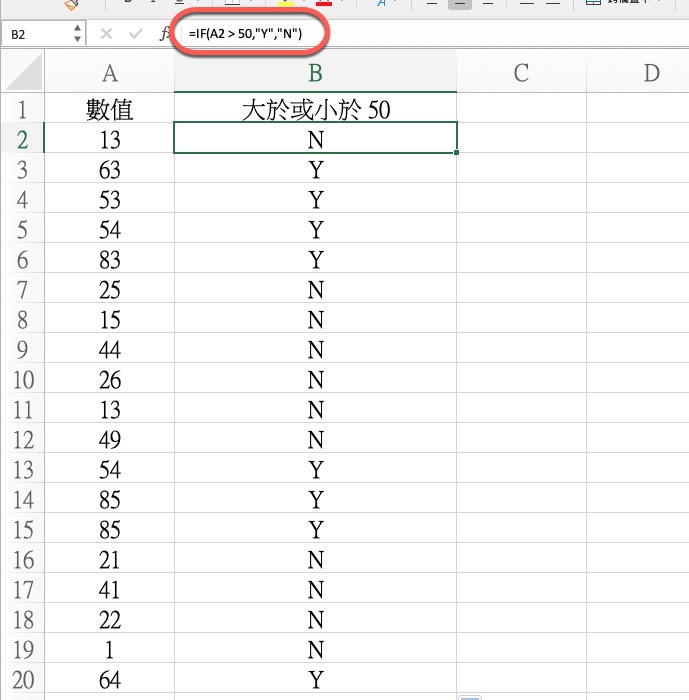This screenshot has width=689, height=700.
Task: Select cell A19 with value 1
Action: click(109, 649)
